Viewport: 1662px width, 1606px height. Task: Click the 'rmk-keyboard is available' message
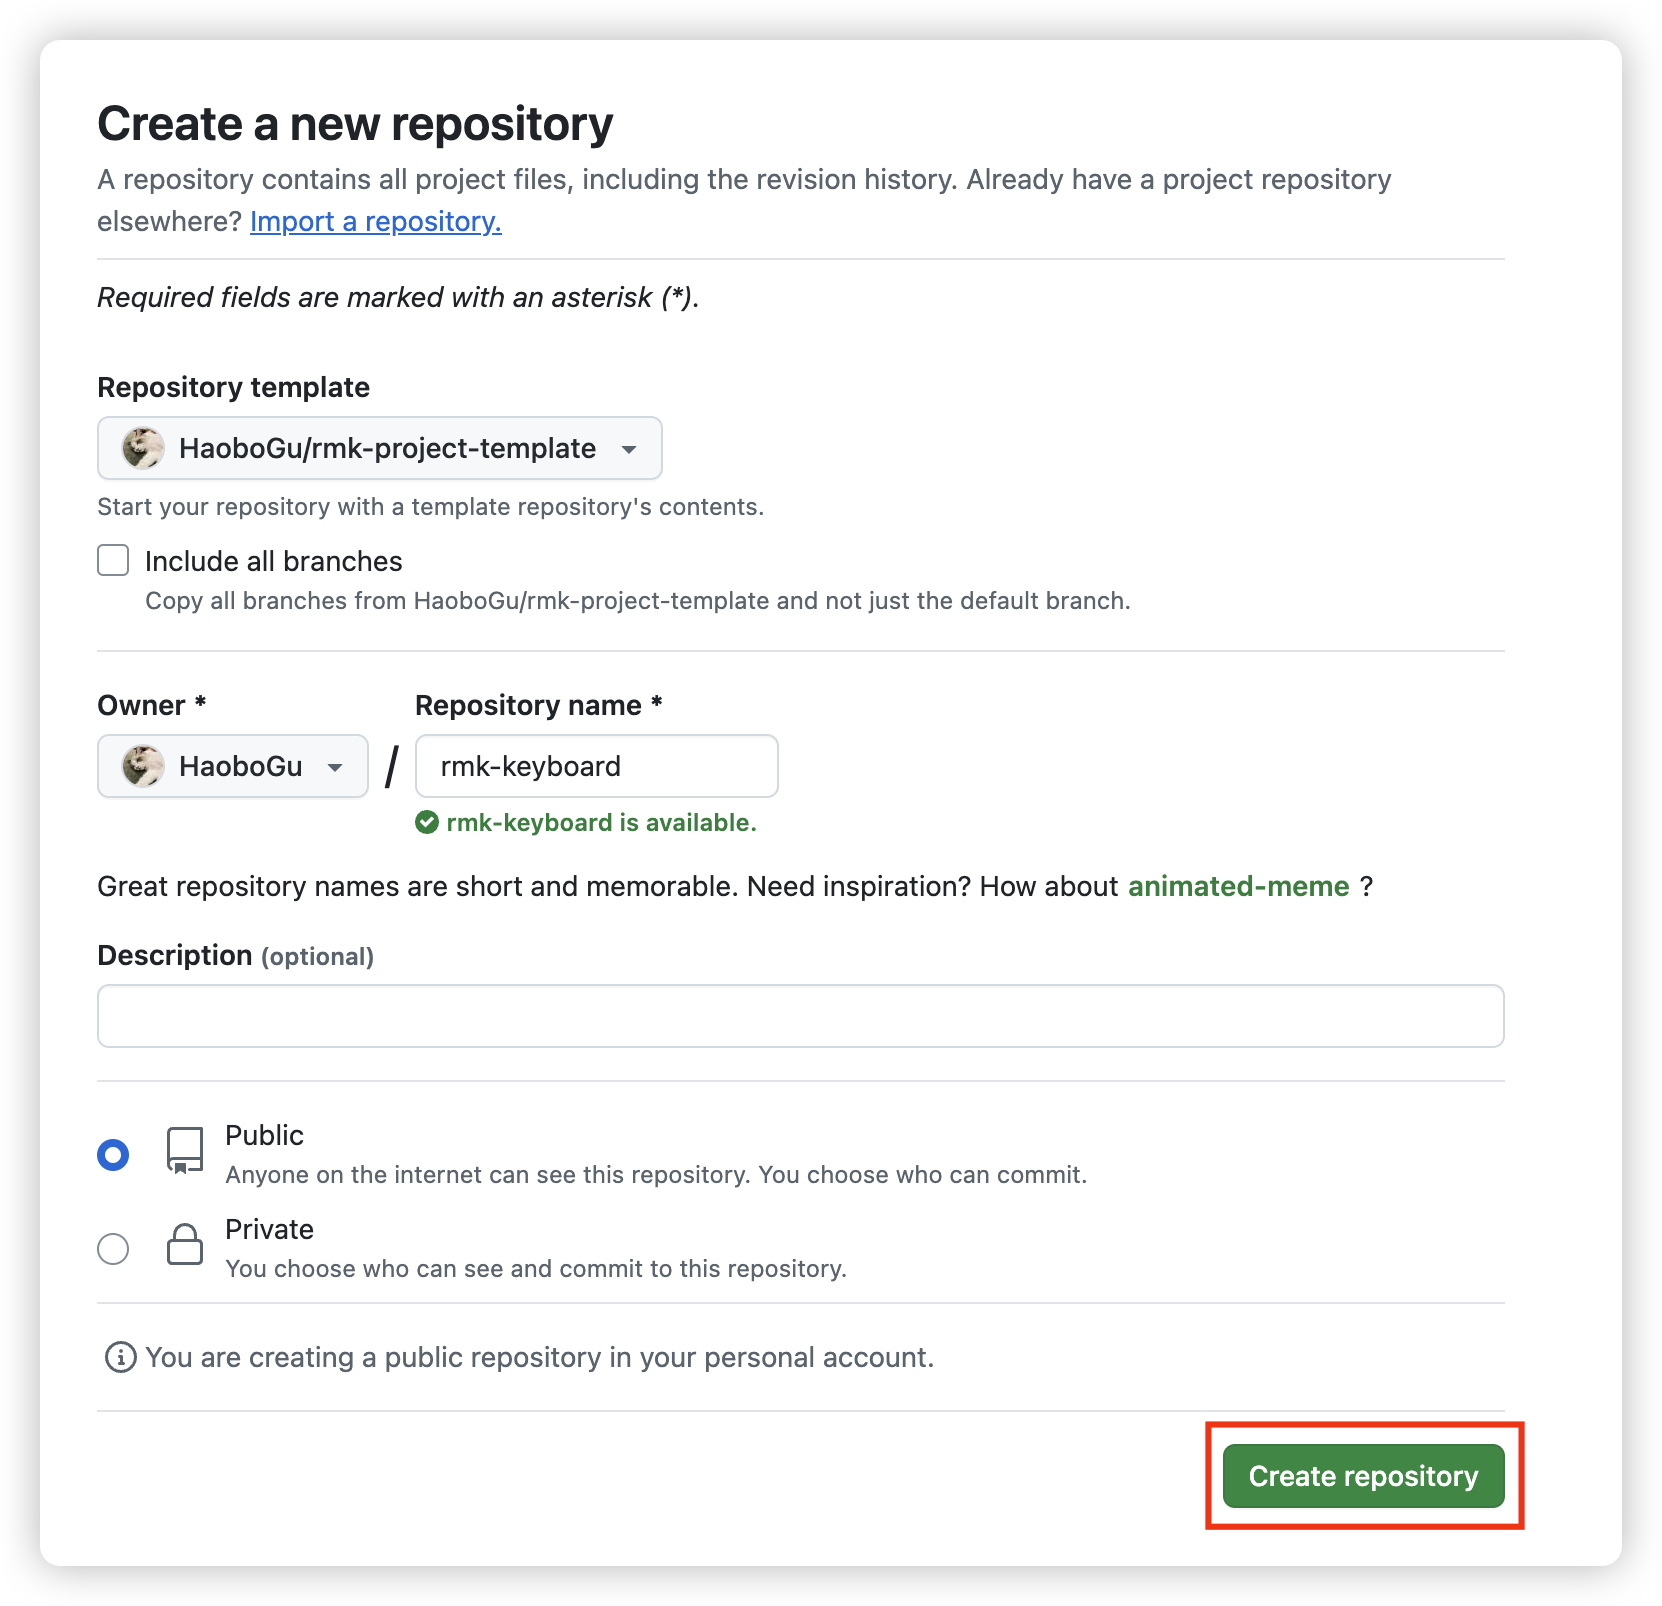(x=600, y=822)
